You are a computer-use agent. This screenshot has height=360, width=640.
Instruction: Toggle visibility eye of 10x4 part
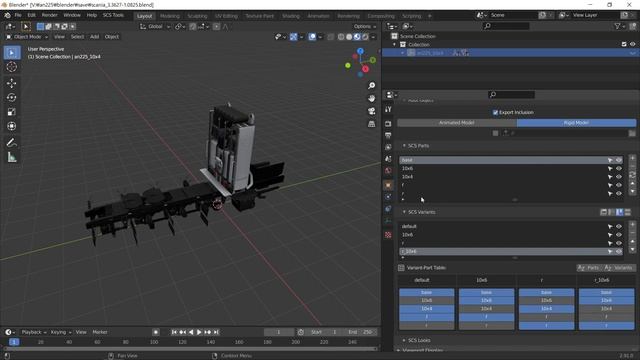[x=619, y=177]
